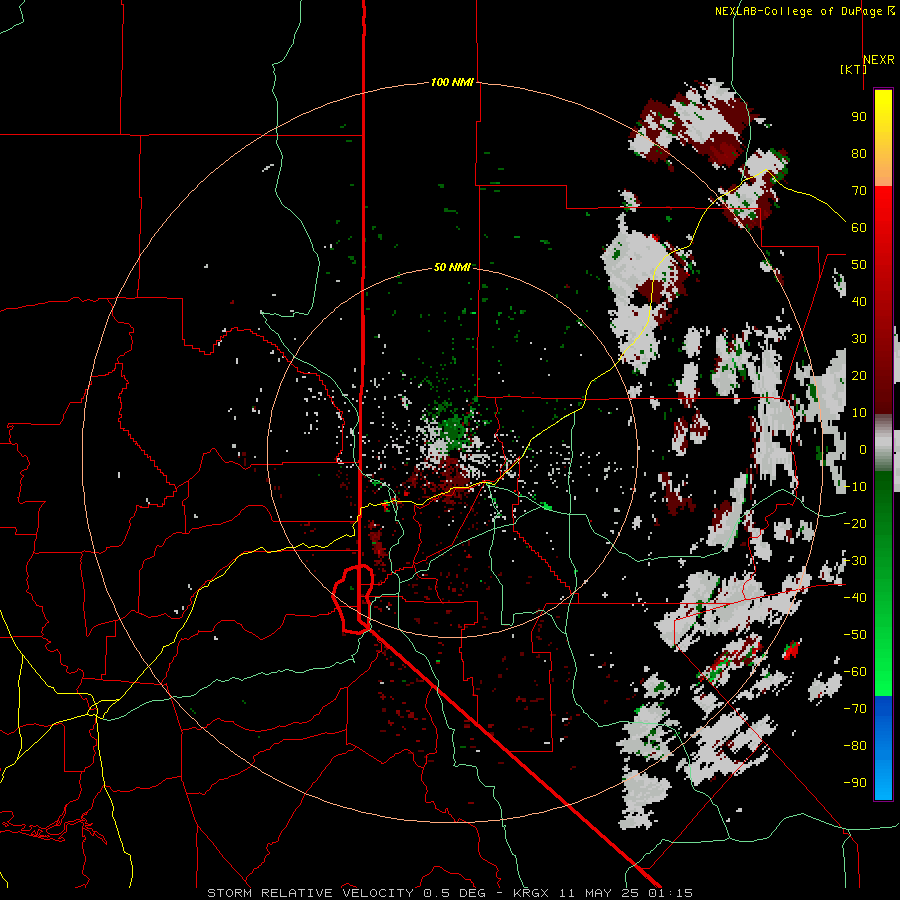Pick the gray zero-velocity color bar segment
This screenshot has height=900, width=900.
tap(883, 442)
